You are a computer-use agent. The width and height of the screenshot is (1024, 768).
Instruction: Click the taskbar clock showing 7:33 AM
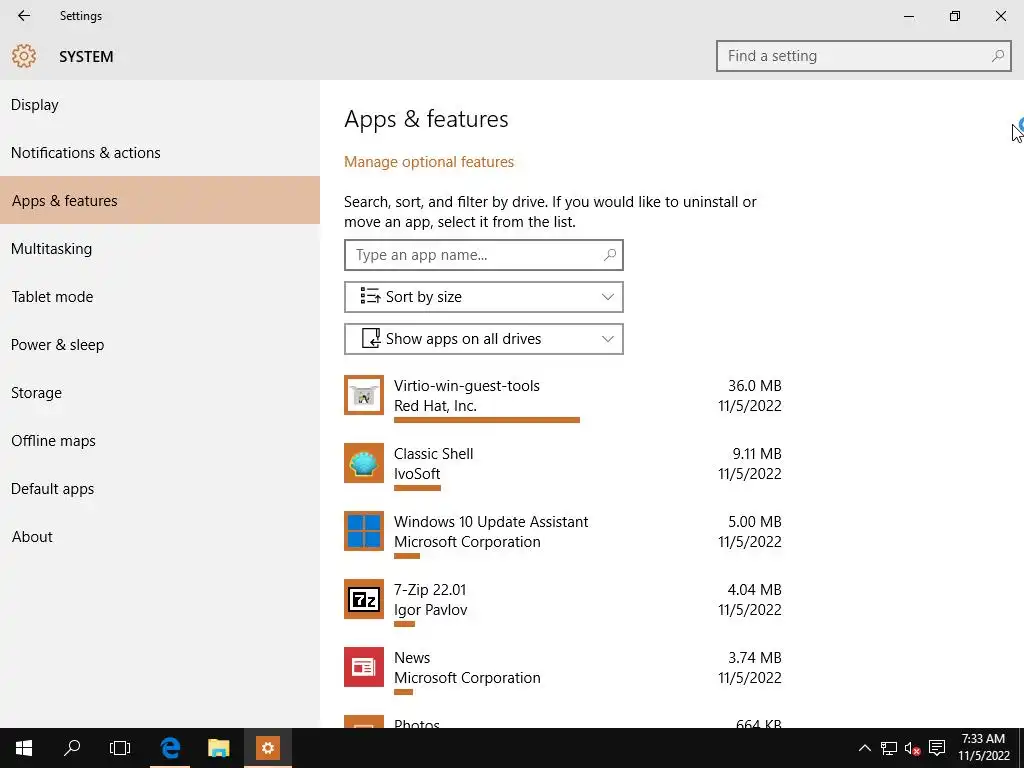984,747
